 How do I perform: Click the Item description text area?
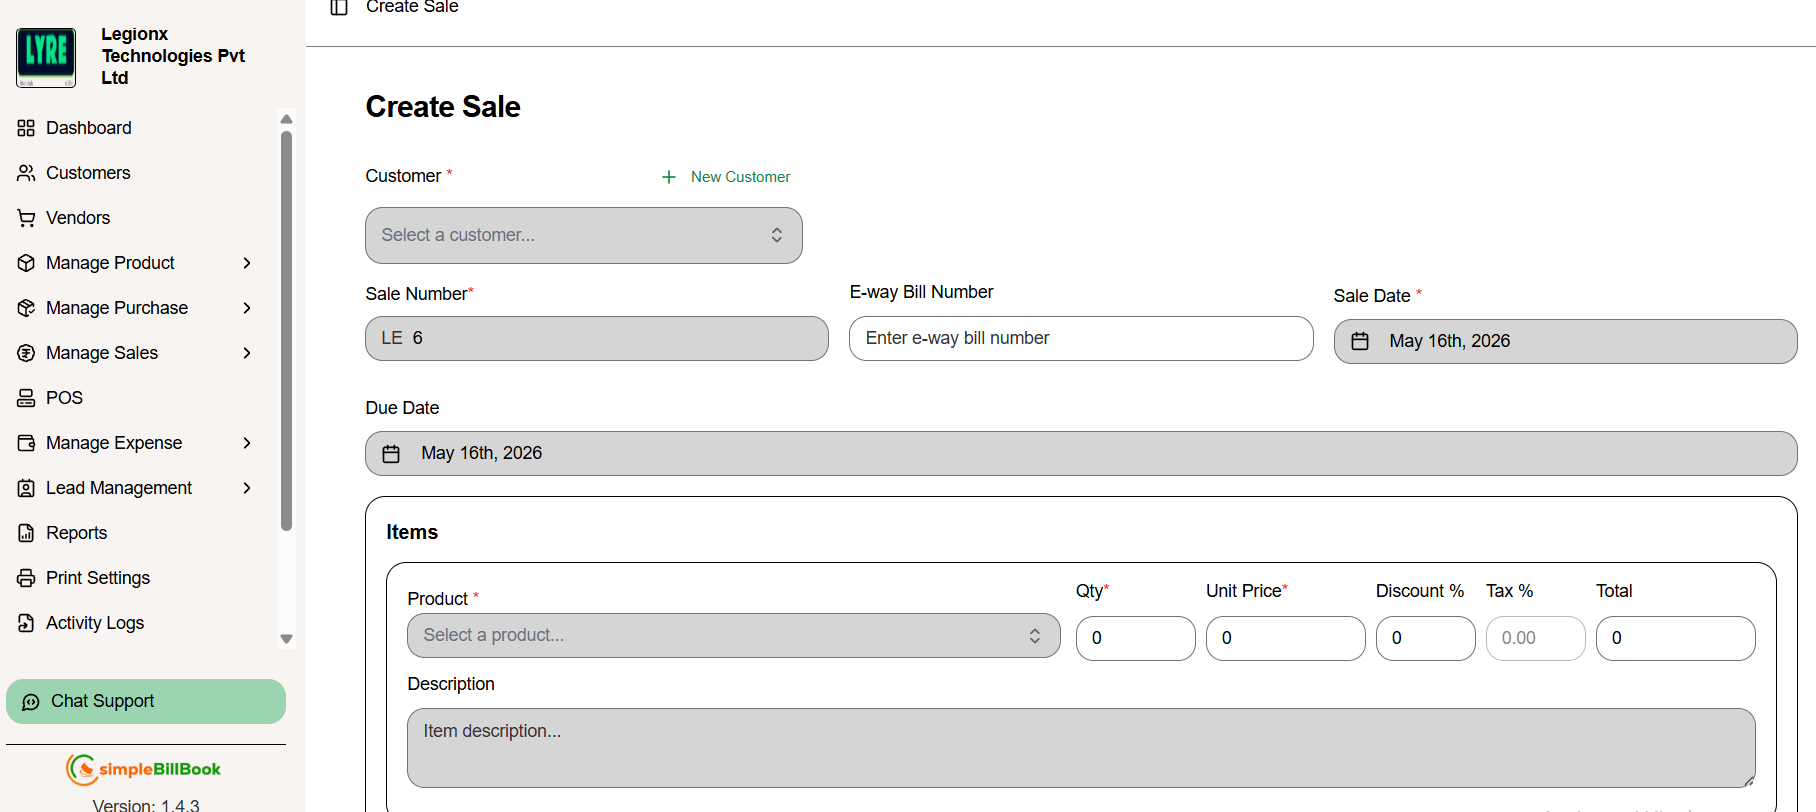click(x=1081, y=748)
